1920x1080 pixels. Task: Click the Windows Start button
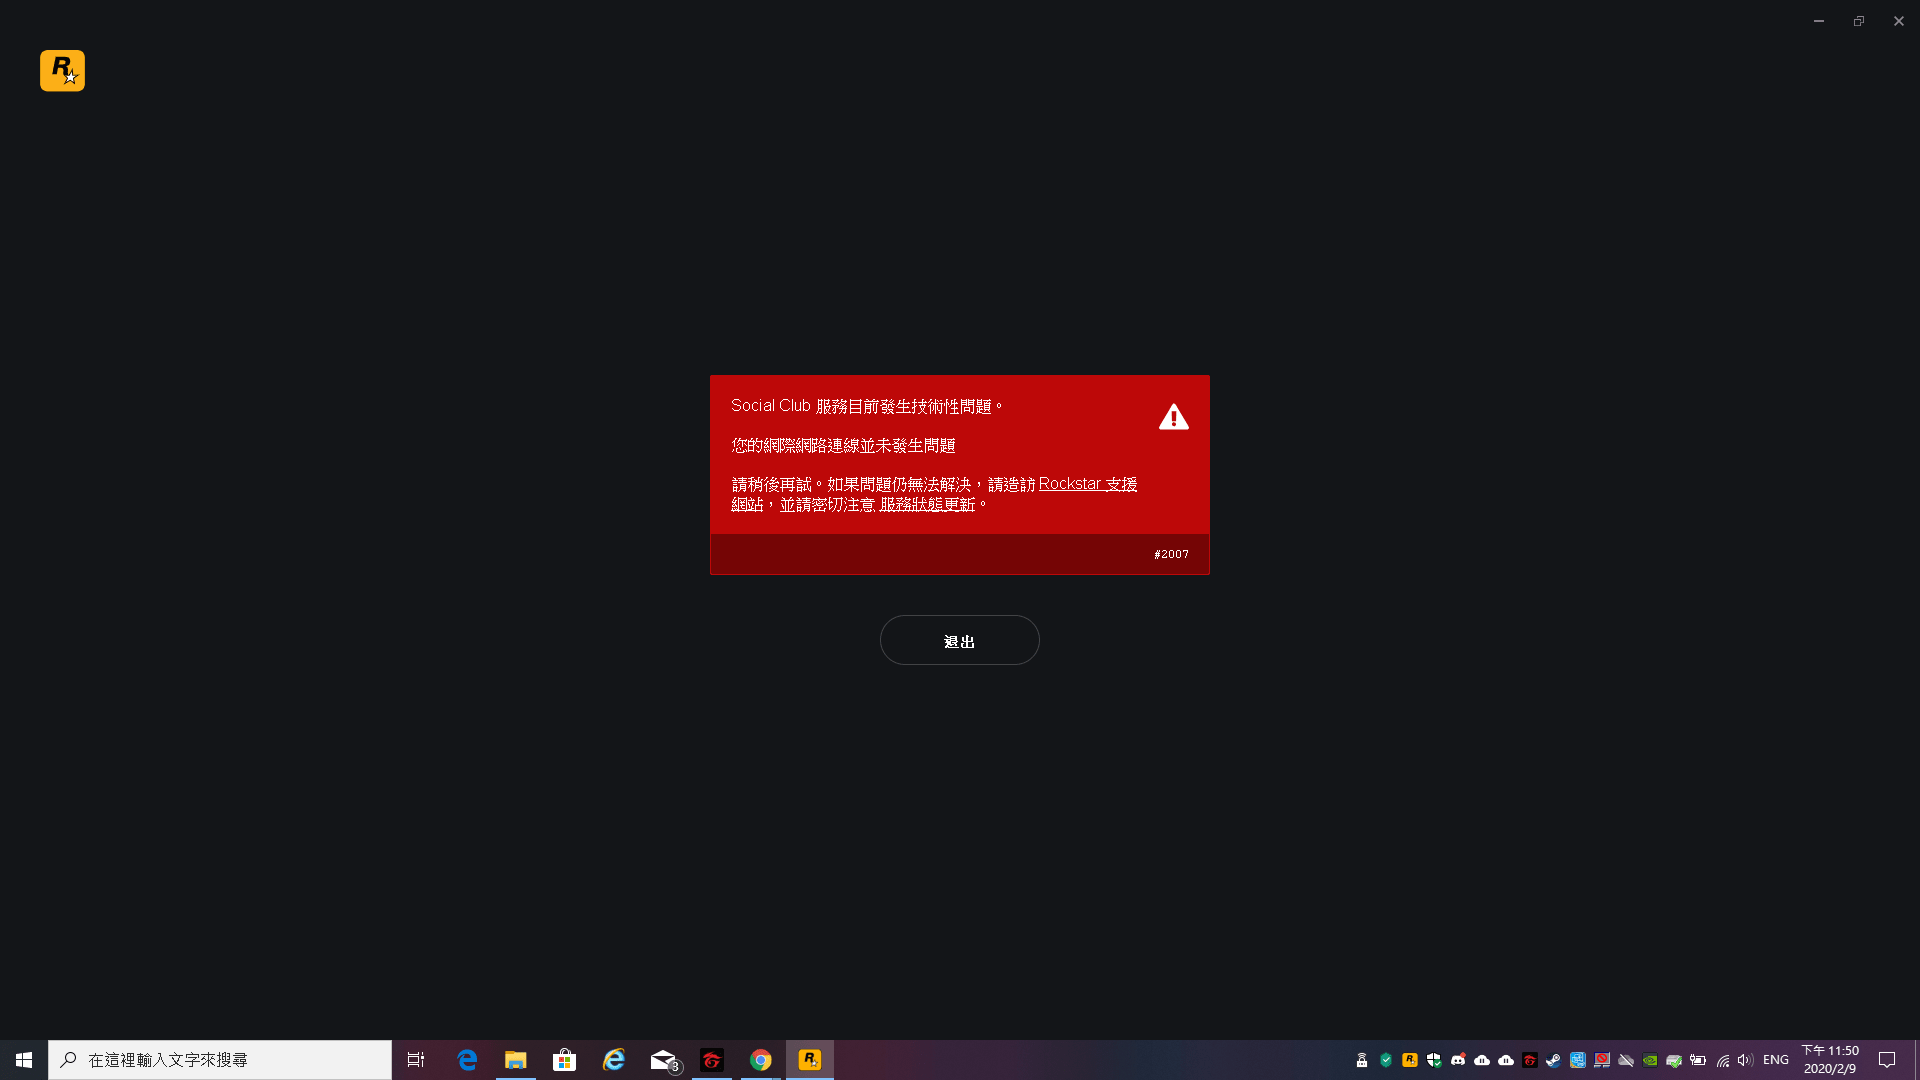click(24, 1060)
